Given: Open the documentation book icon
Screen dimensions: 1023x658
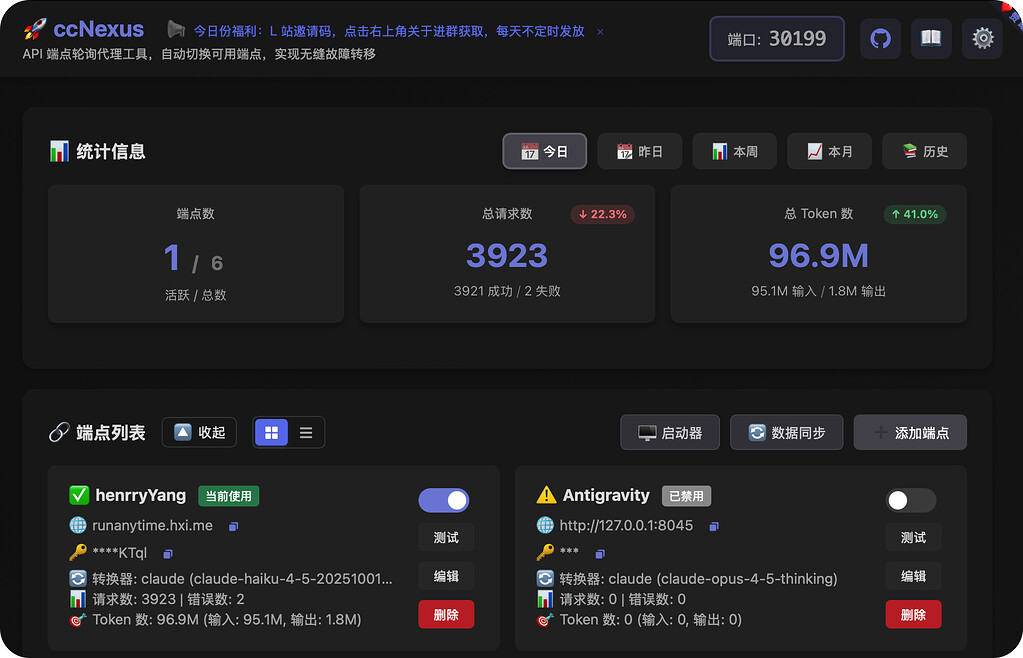Looking at the screenshot, I should [x=931, y=38].
